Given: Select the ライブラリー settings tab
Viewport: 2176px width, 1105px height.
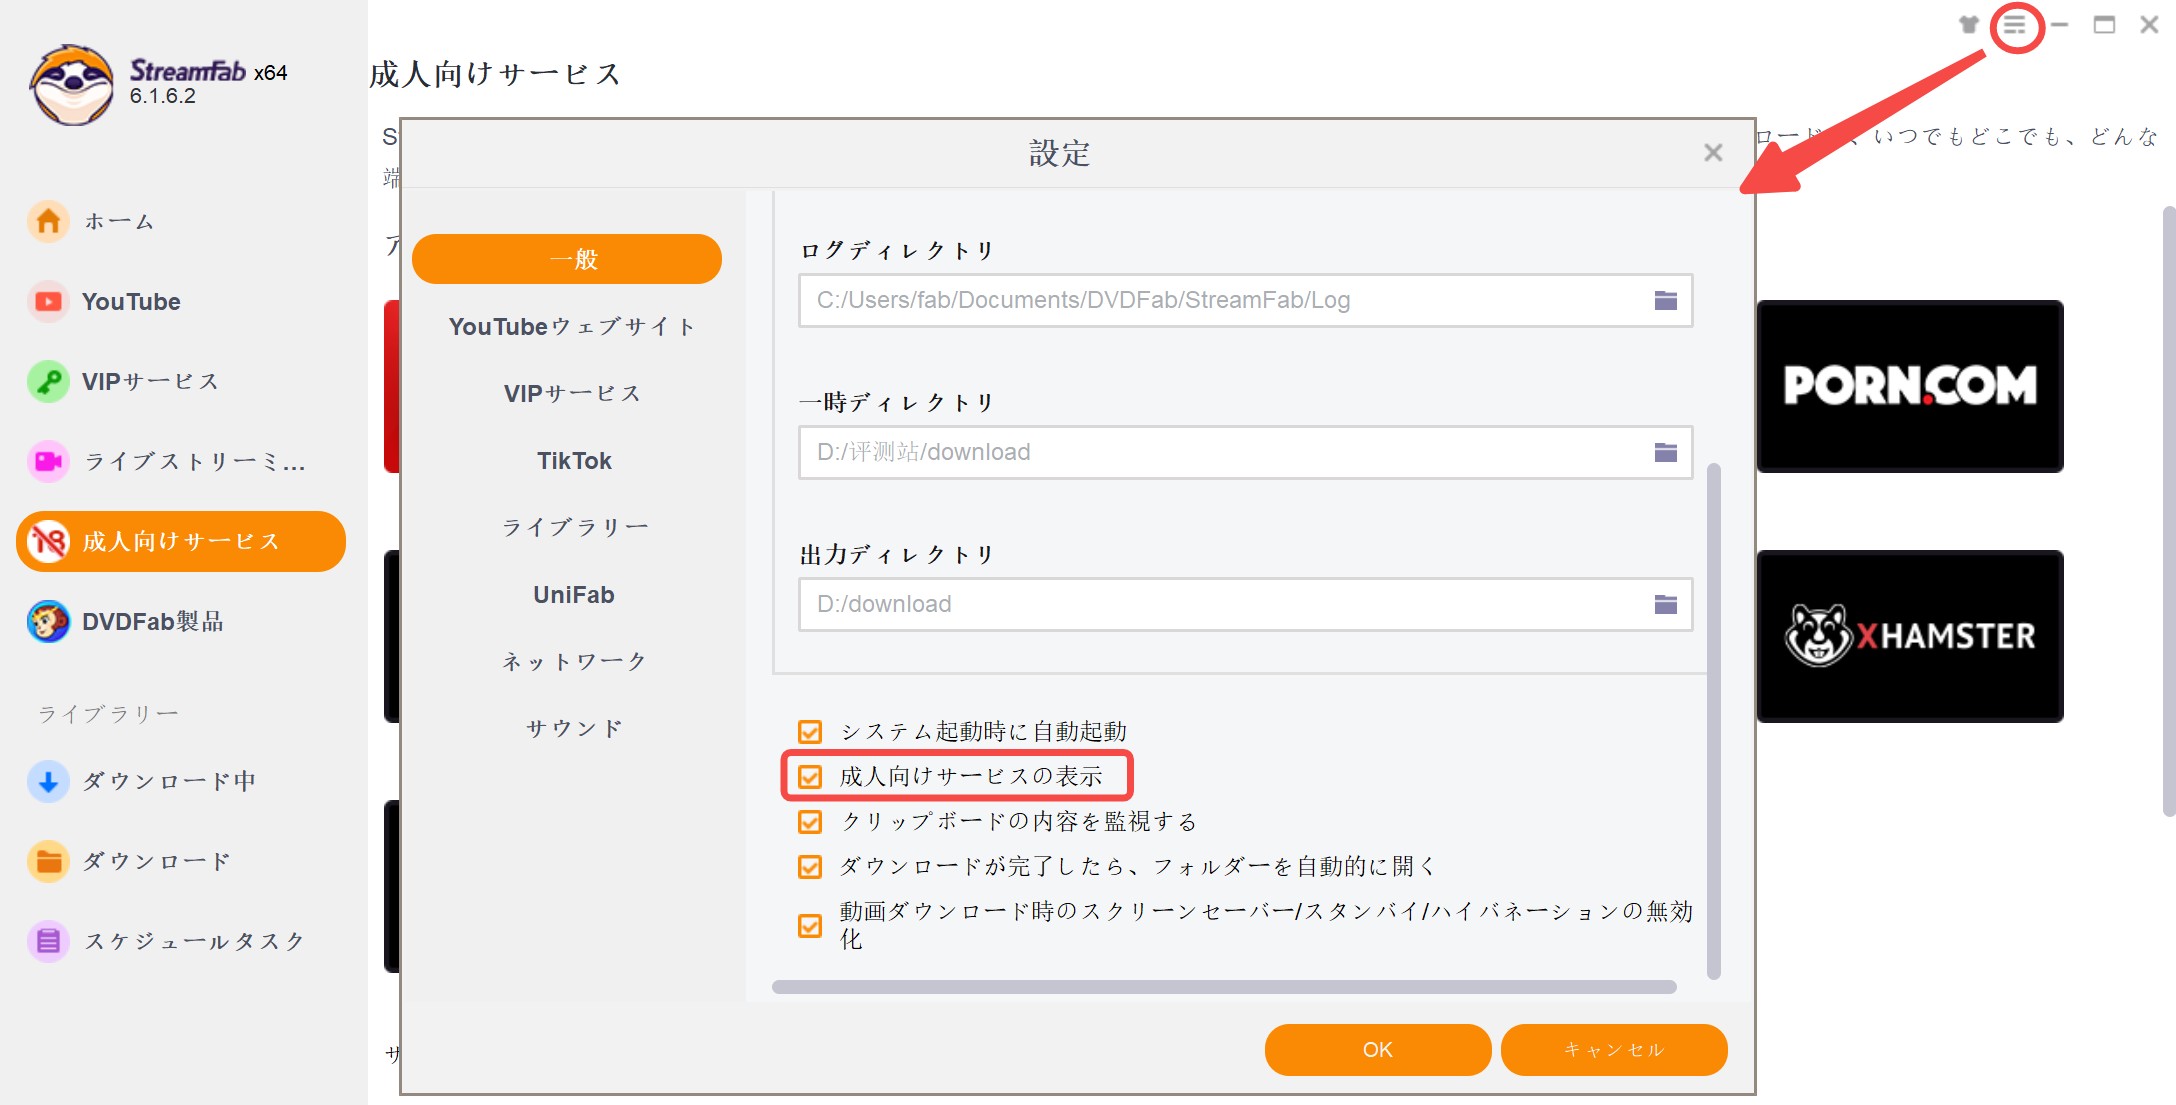Looking at the screenshot, I should [573, 527].
